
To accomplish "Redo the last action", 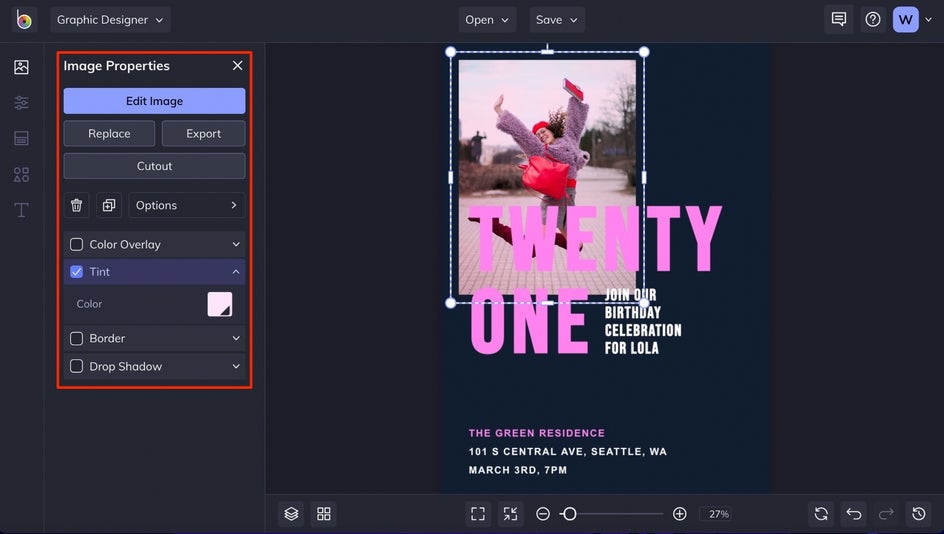I will [886, 514].
